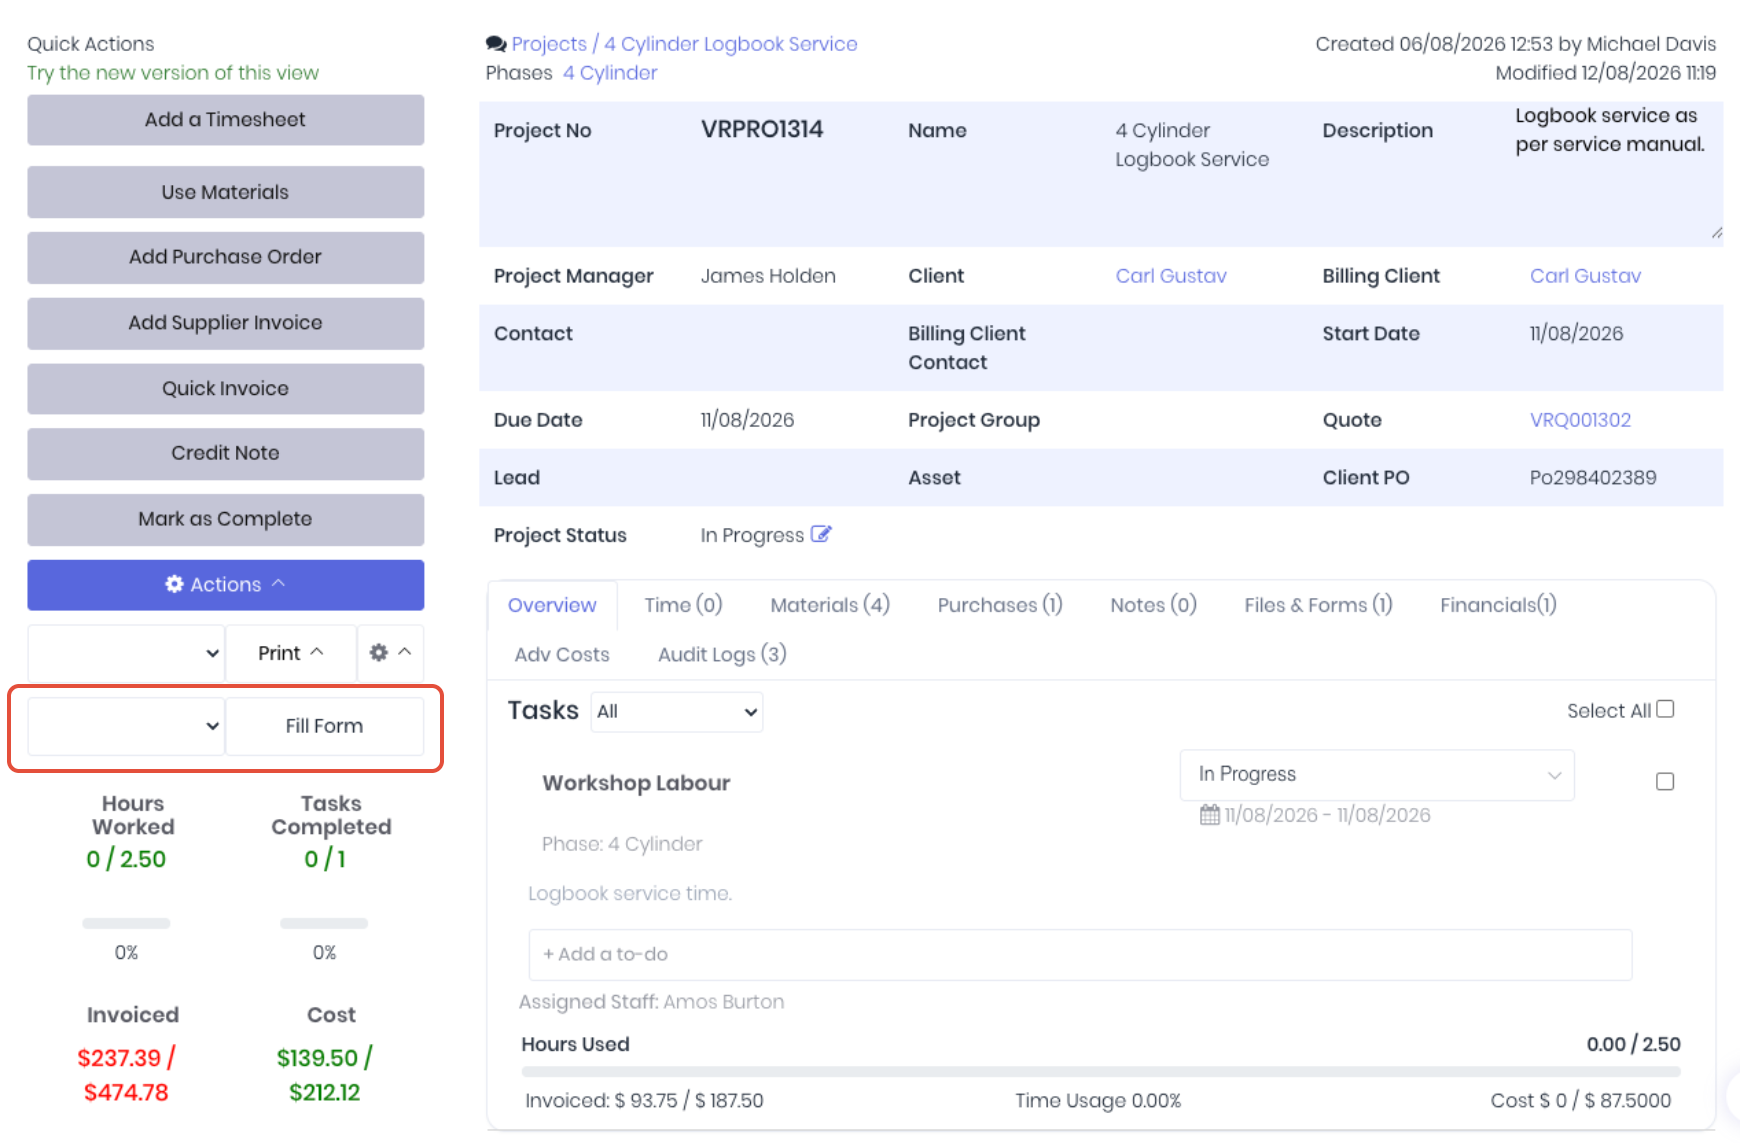Click the Description text area
The image size is (1740, 1143).
point(1616,172)
